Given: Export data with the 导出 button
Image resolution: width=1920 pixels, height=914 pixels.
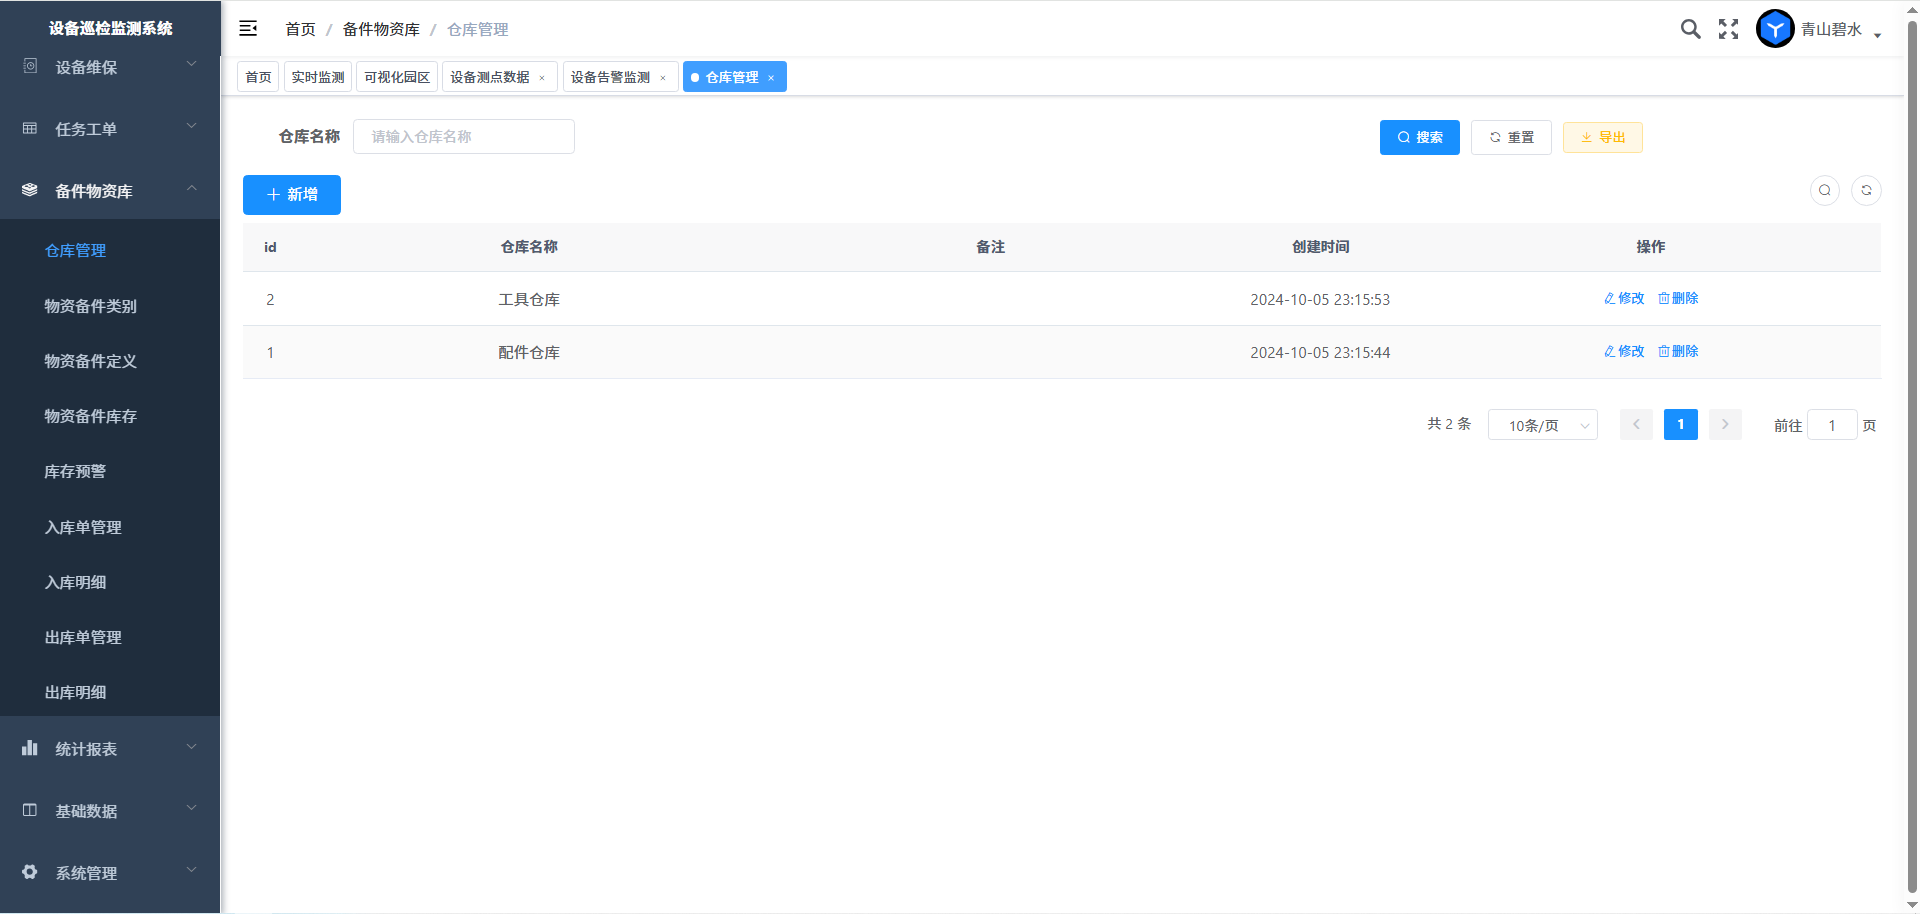Looking at the screenshot, I should pyautogui.click(x=1602, y=137).
